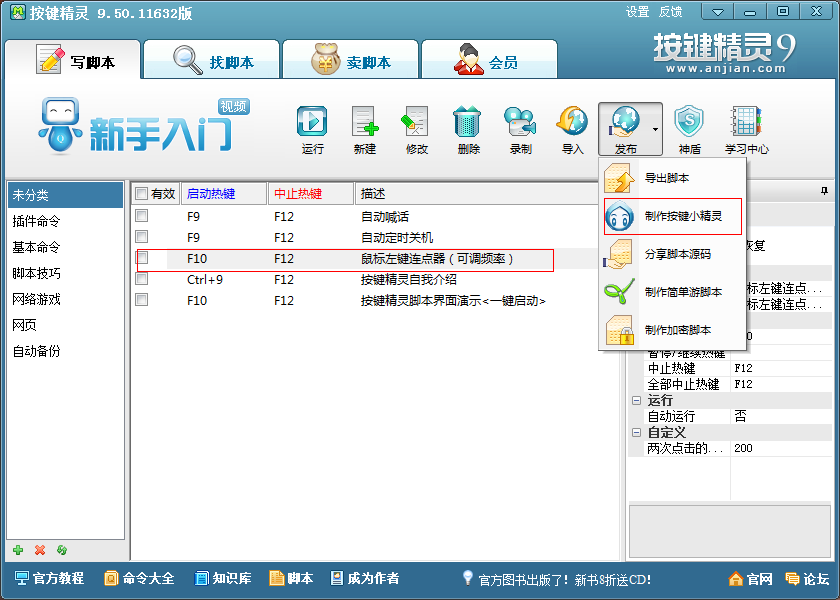Collapse the 运行 property group
840x600 pixels.
(636, 400)
